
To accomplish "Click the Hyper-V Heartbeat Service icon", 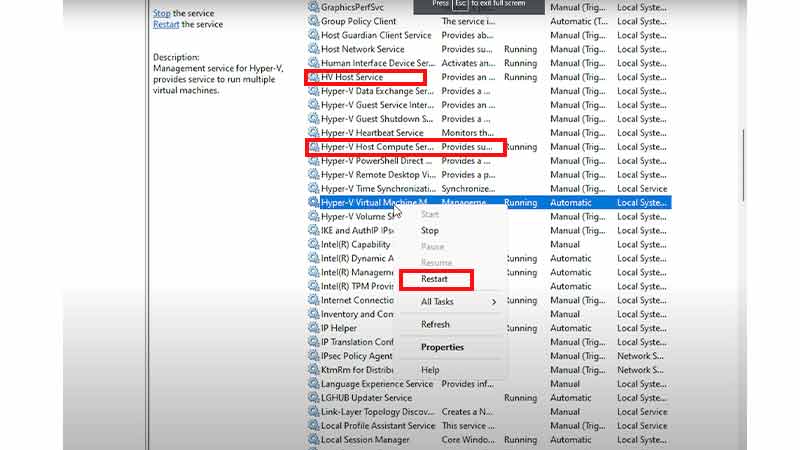I will (313, 133).
